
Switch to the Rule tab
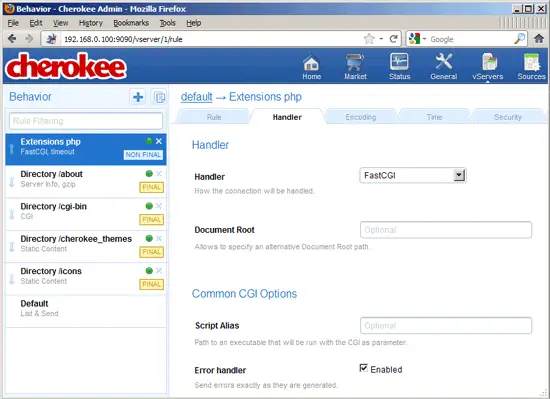click(x=214, y=117)
